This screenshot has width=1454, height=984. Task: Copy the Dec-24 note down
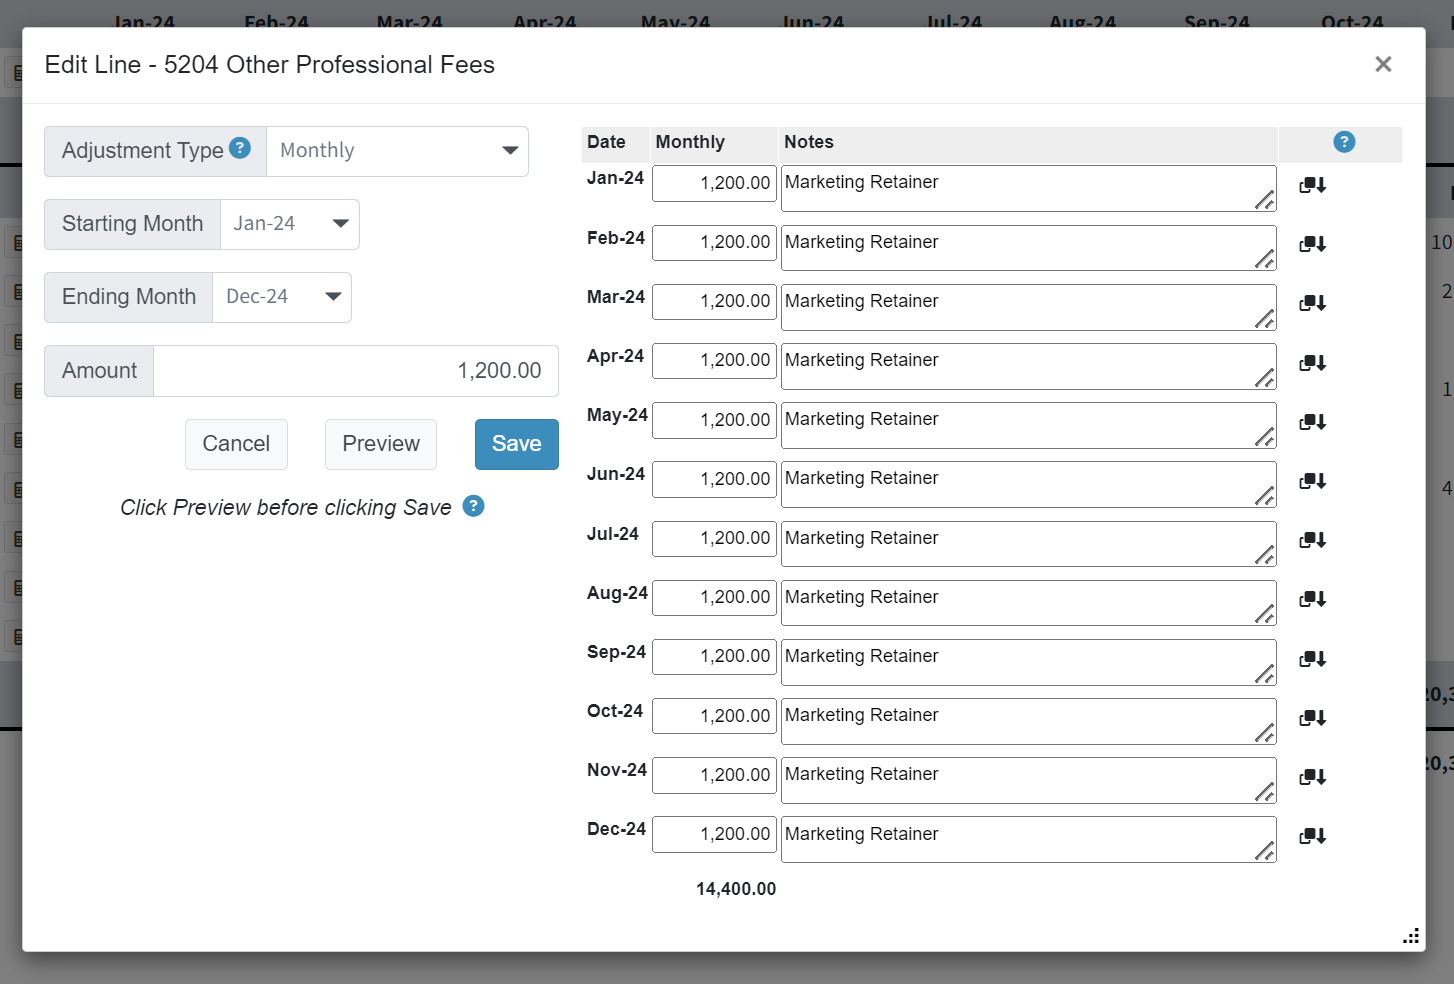1312,836
